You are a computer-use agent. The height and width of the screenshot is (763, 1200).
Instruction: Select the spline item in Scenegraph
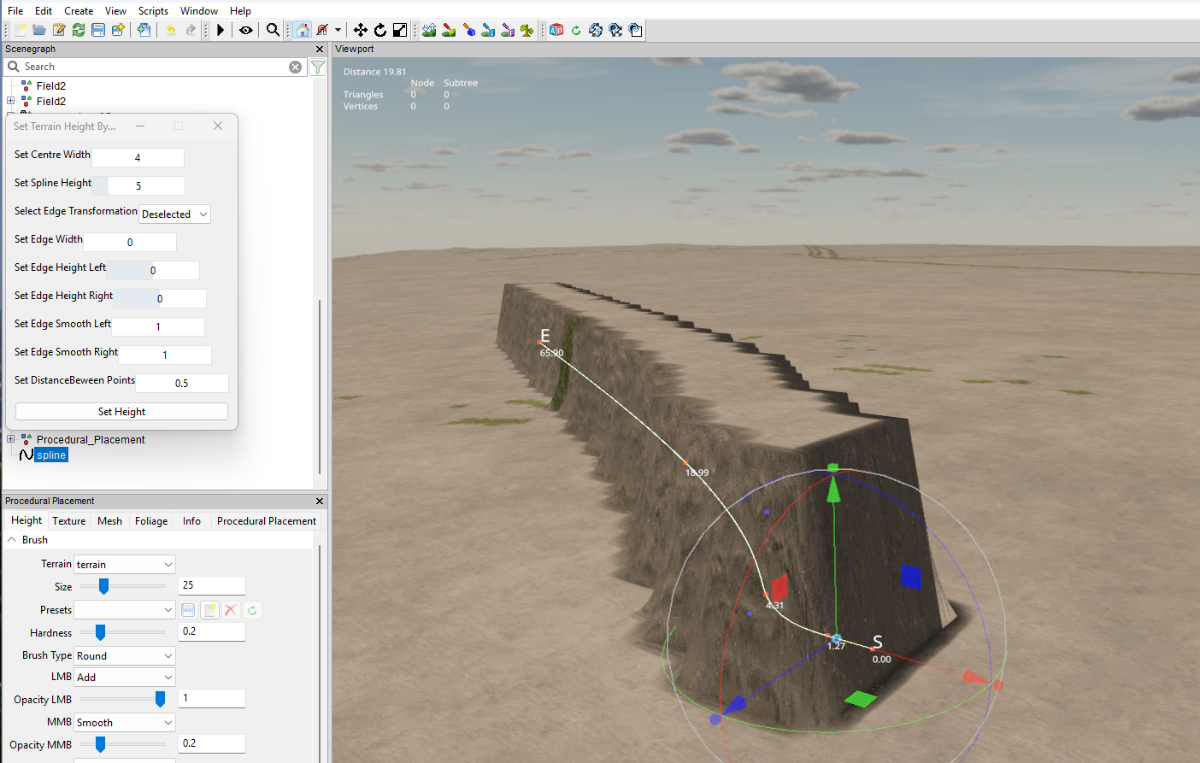[52, 455]
